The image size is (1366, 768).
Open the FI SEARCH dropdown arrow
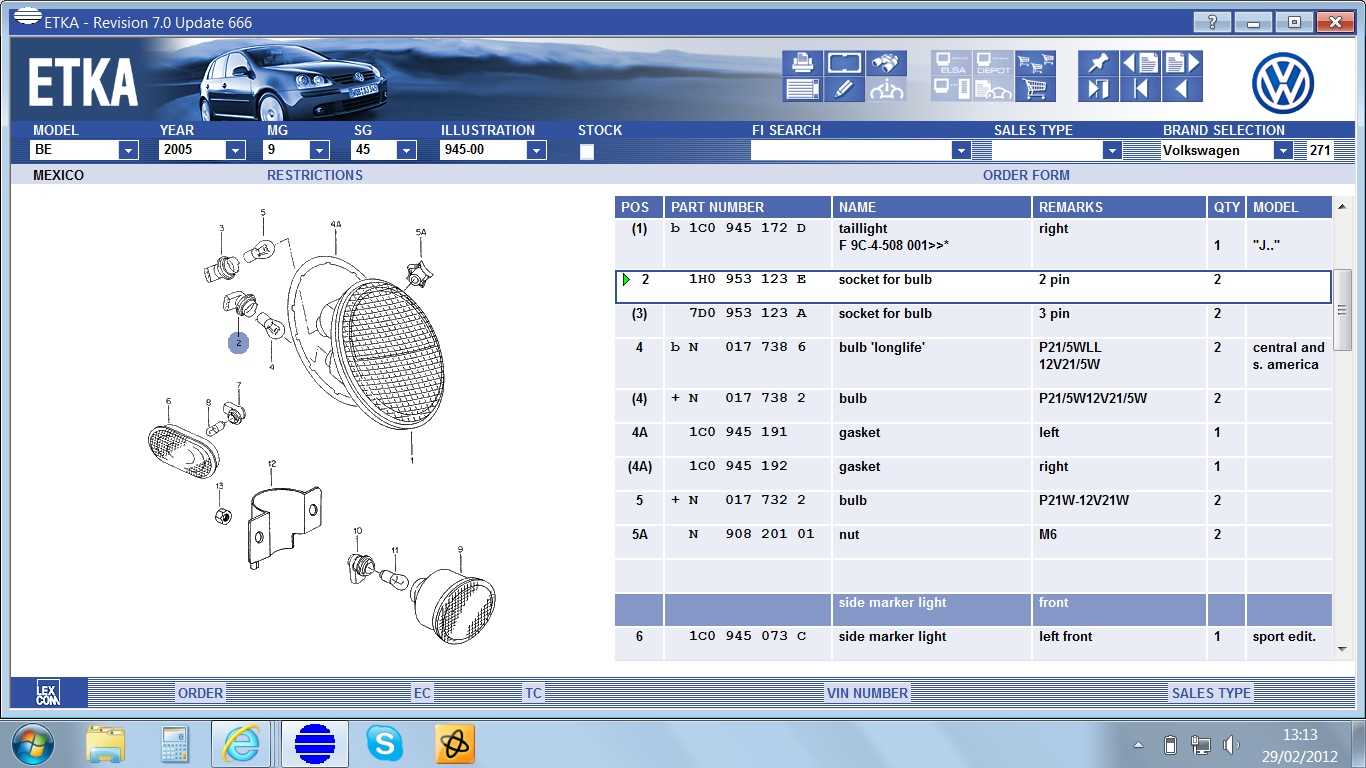point(961,151)
